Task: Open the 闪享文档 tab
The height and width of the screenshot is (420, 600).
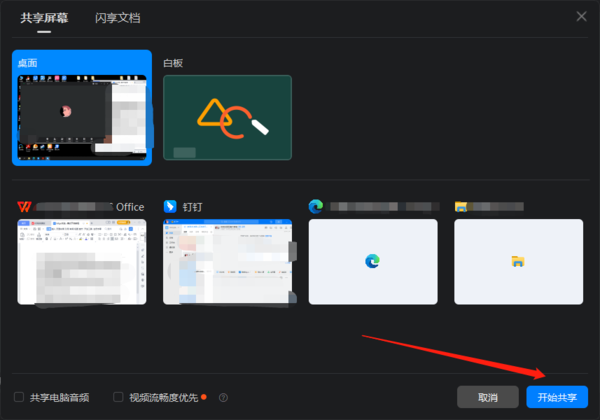Action: [117, 18]
